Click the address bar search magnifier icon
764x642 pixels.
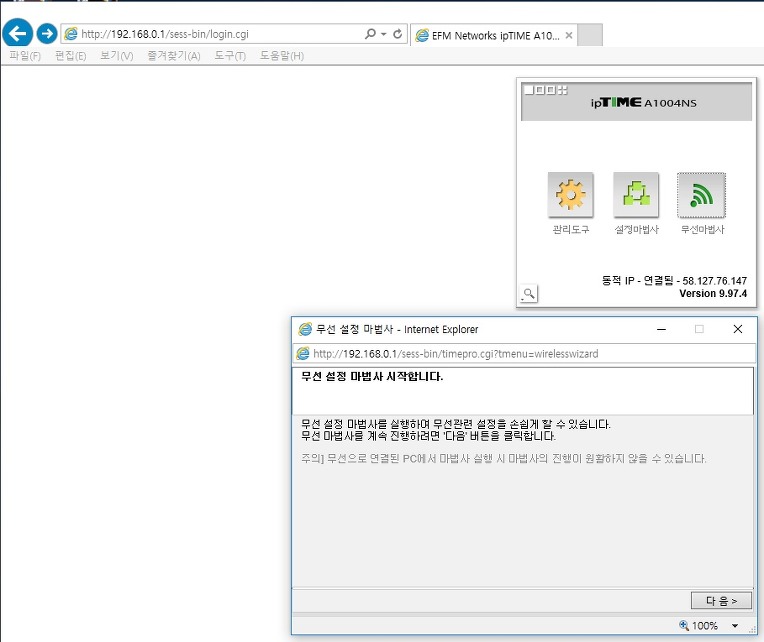[x=370, y=34]
